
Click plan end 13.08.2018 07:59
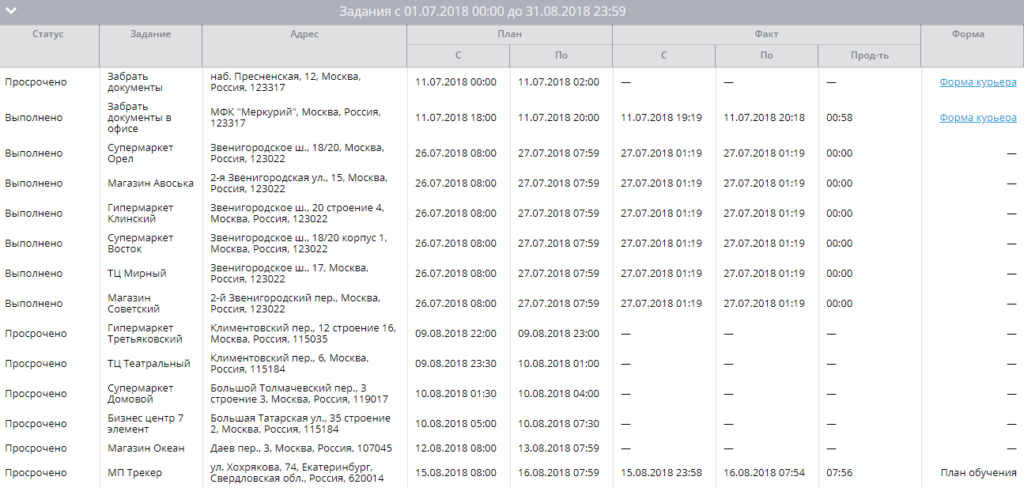[558, 449]
